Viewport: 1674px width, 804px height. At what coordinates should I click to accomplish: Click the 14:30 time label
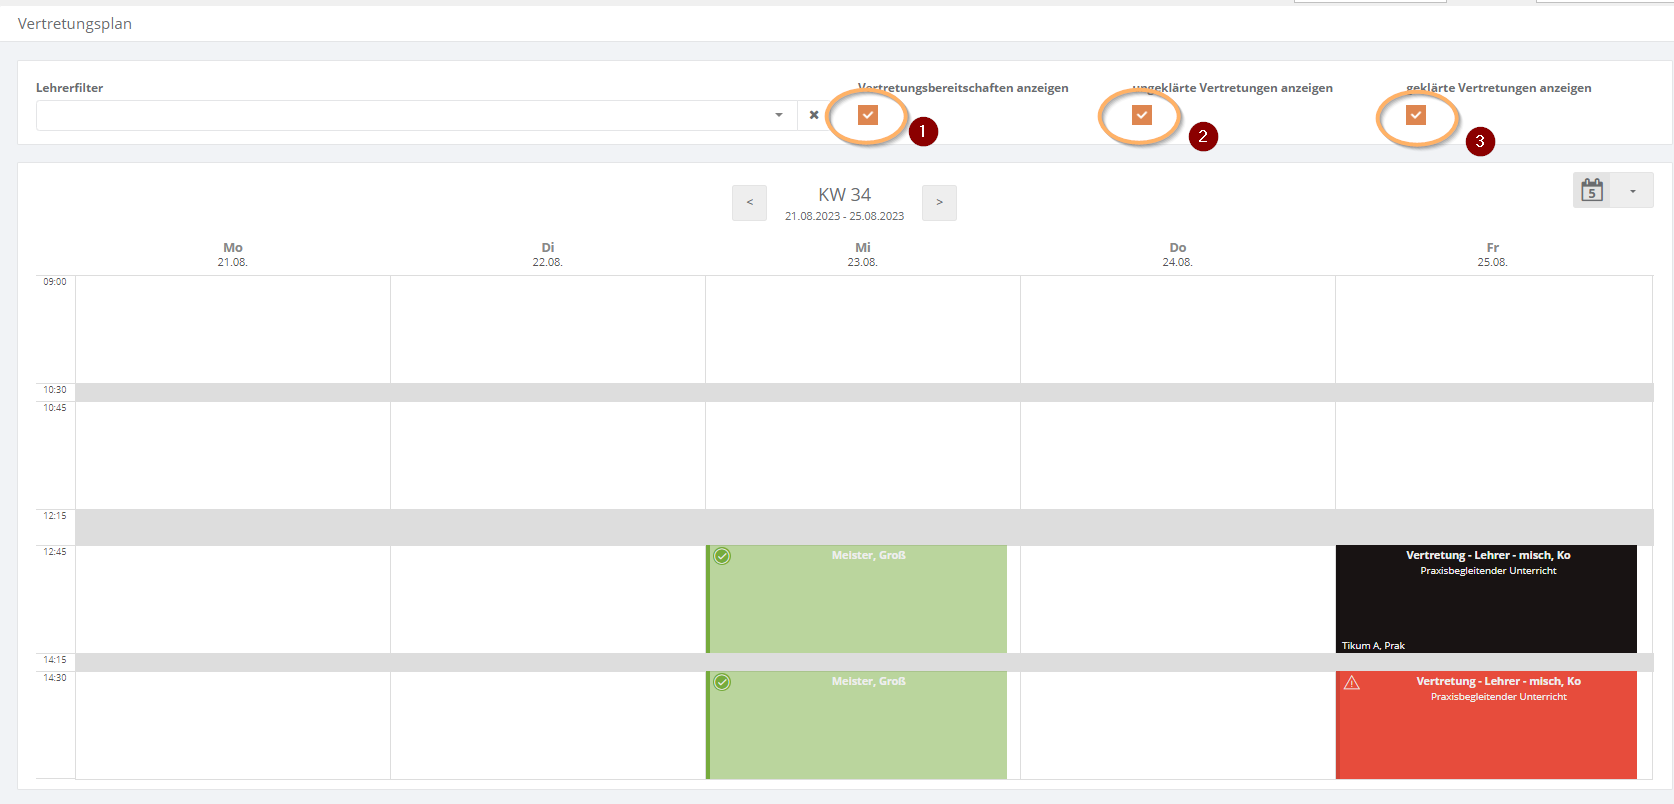tap(55, 678)
